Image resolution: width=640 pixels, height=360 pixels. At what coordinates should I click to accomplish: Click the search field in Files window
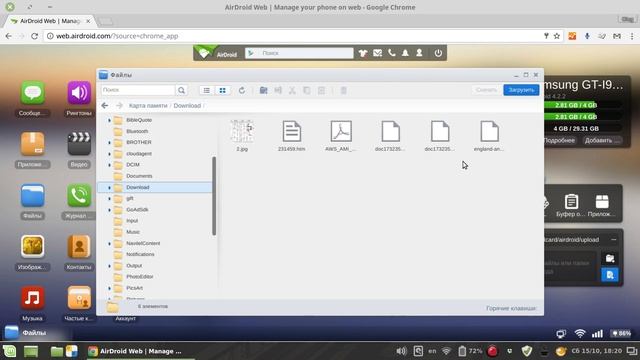(138, 90)
